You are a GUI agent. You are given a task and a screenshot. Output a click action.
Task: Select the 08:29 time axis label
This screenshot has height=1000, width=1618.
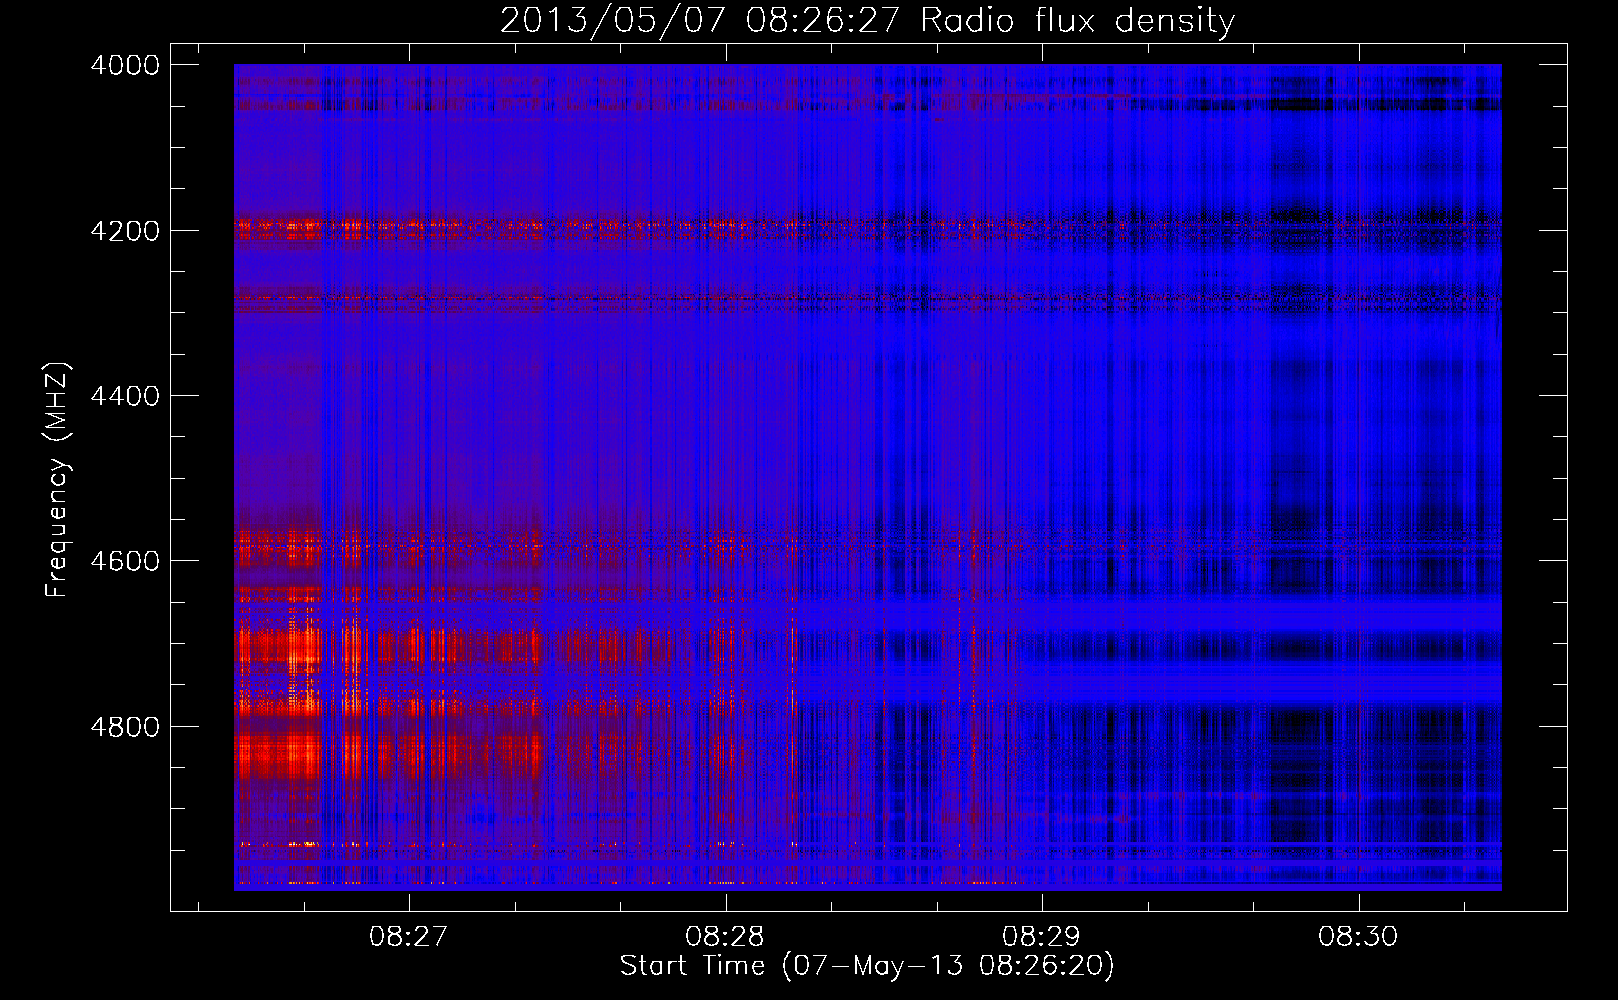[1041, 937]
